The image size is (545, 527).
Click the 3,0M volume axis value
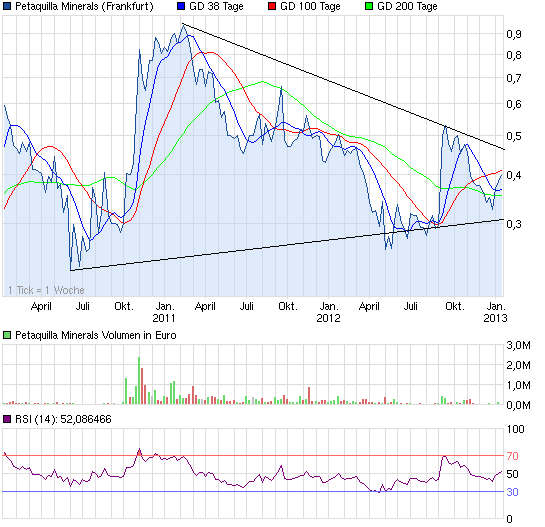coord(518,345)
